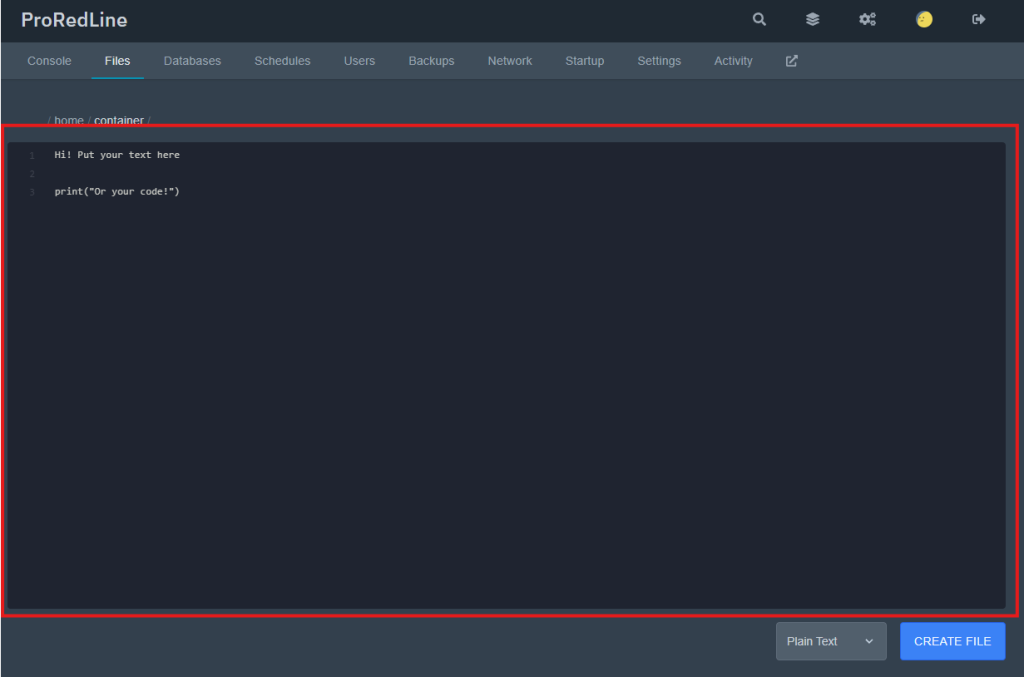
Task: Open the Databases tab
Action: (x=192, y=61)
